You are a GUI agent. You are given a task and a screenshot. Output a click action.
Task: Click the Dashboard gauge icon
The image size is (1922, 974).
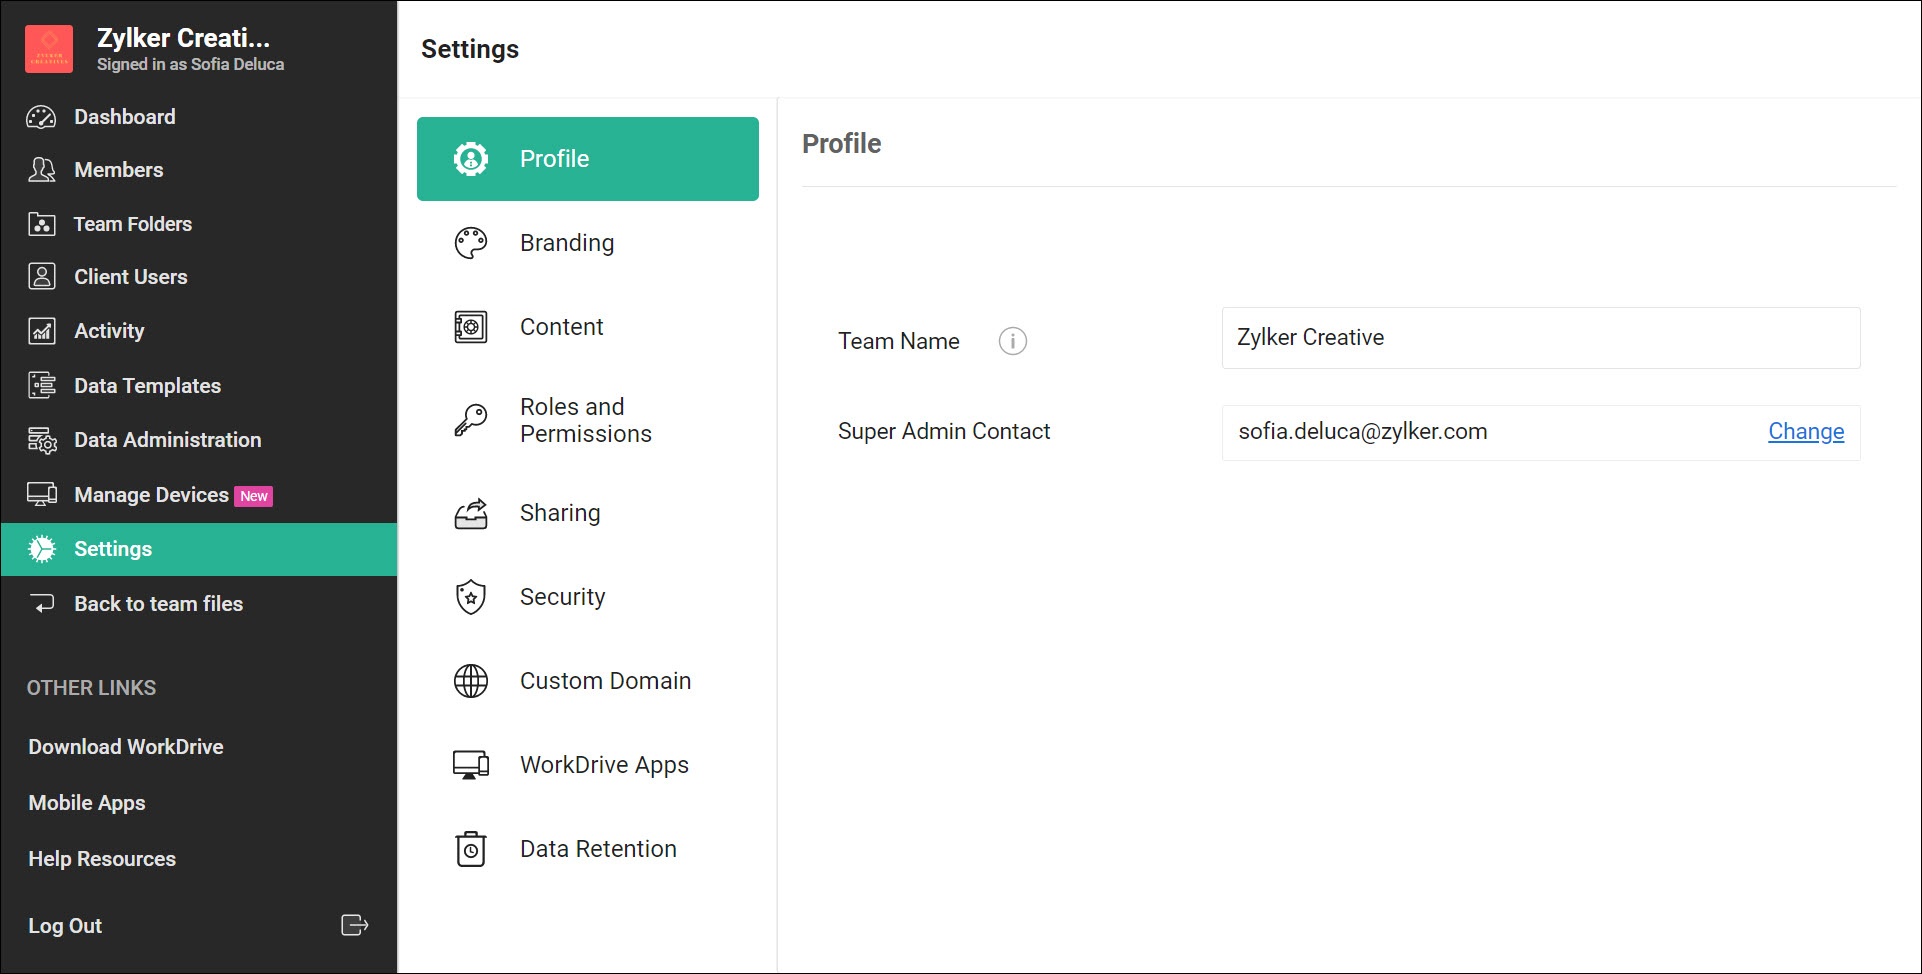click(x=41, y=117)
